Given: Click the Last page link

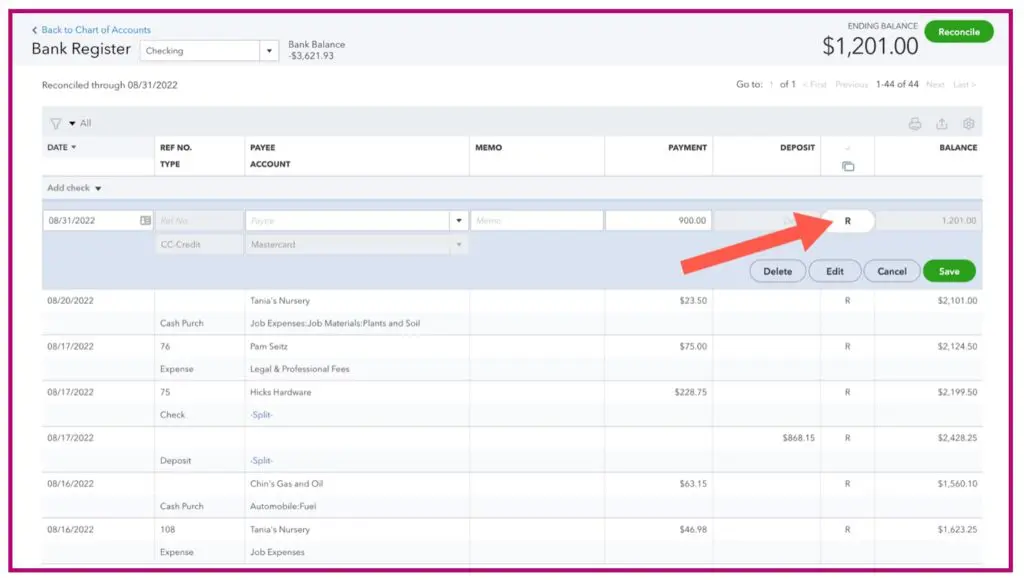Looking at the screenshot, I should (964, 85).
